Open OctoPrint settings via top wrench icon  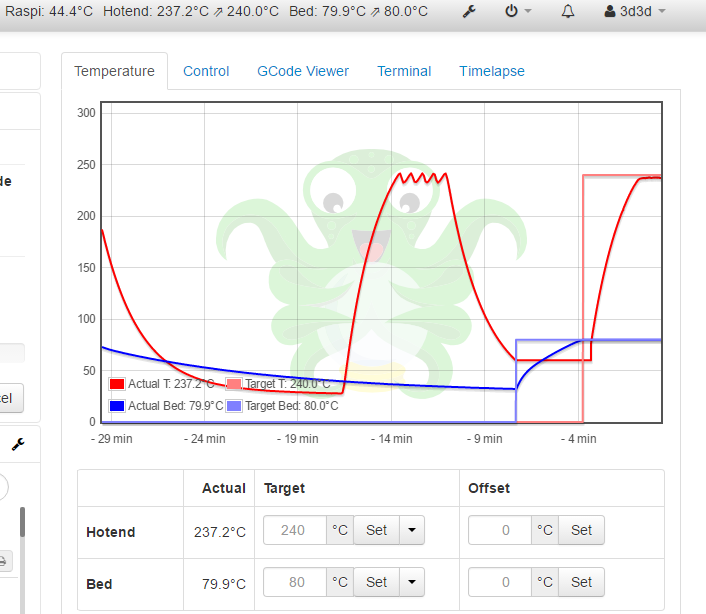(x=470, y=12)
